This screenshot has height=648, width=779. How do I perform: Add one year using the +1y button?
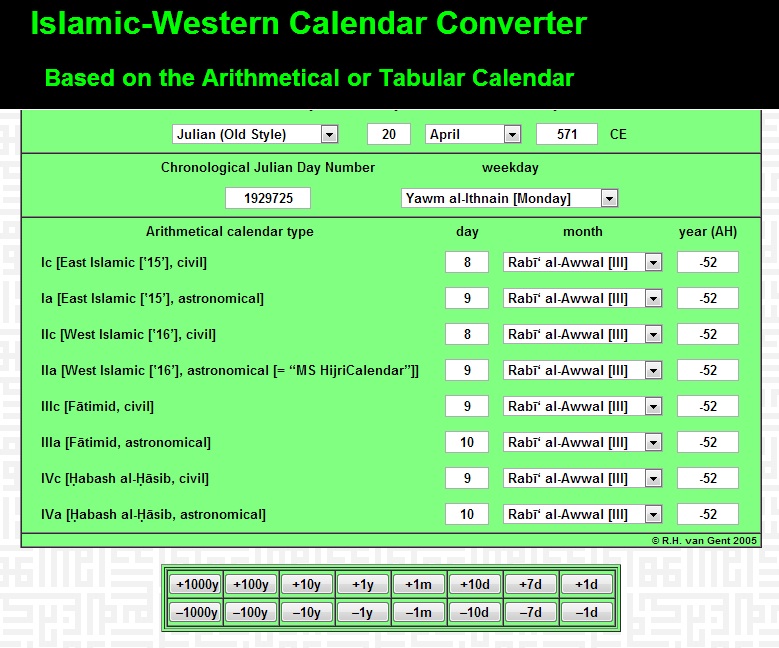[x=362, y=584]
